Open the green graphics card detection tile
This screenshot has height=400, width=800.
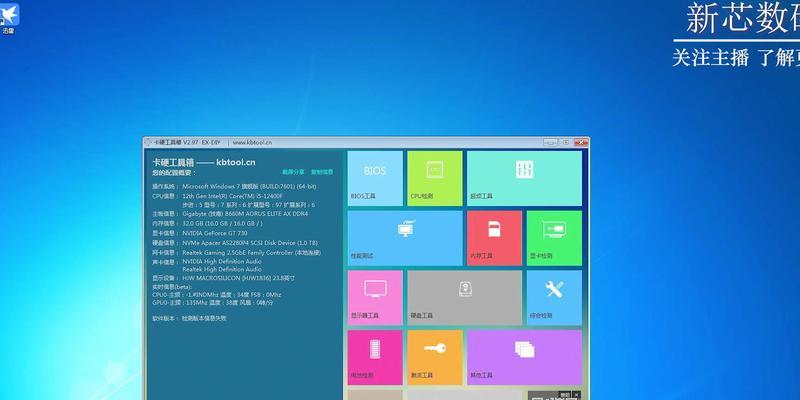554,238
